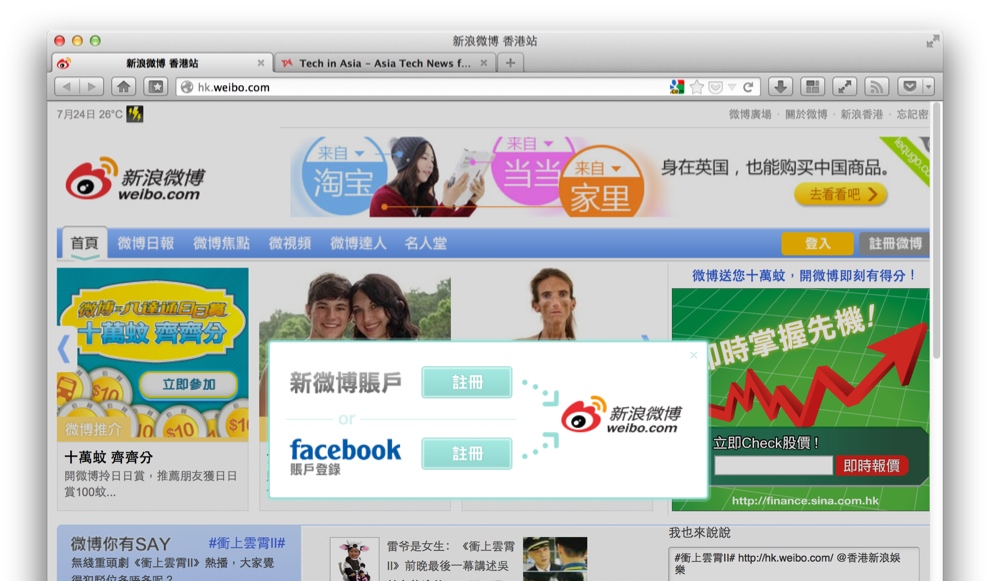Viewport: 994px width, 581px height.
Task: Open the 微博日報 navigation item
Action: point(146,243)
